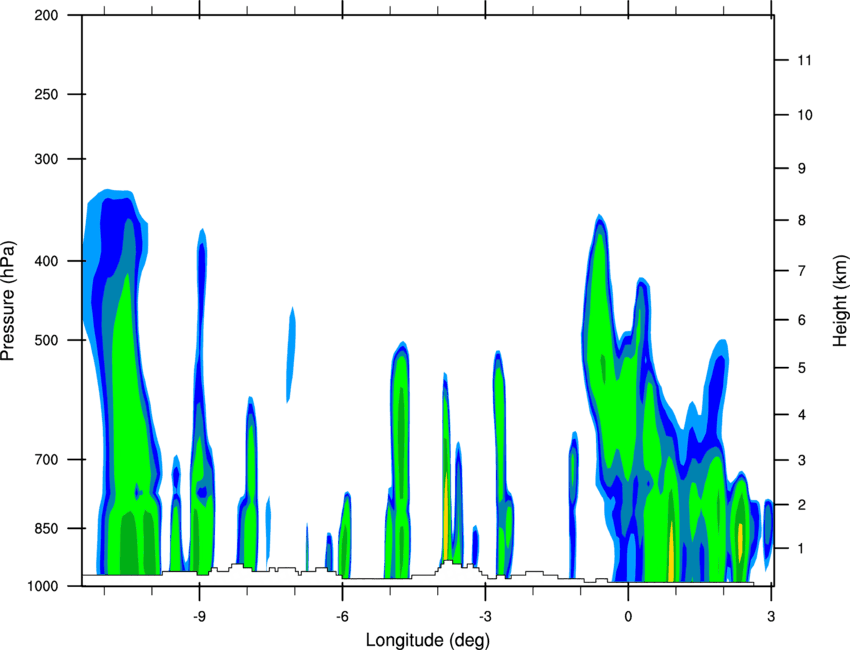Viewport: 850px width, 650px height.
Task: Select the 500 pressure tick label
Action: [x=46, y=340]
